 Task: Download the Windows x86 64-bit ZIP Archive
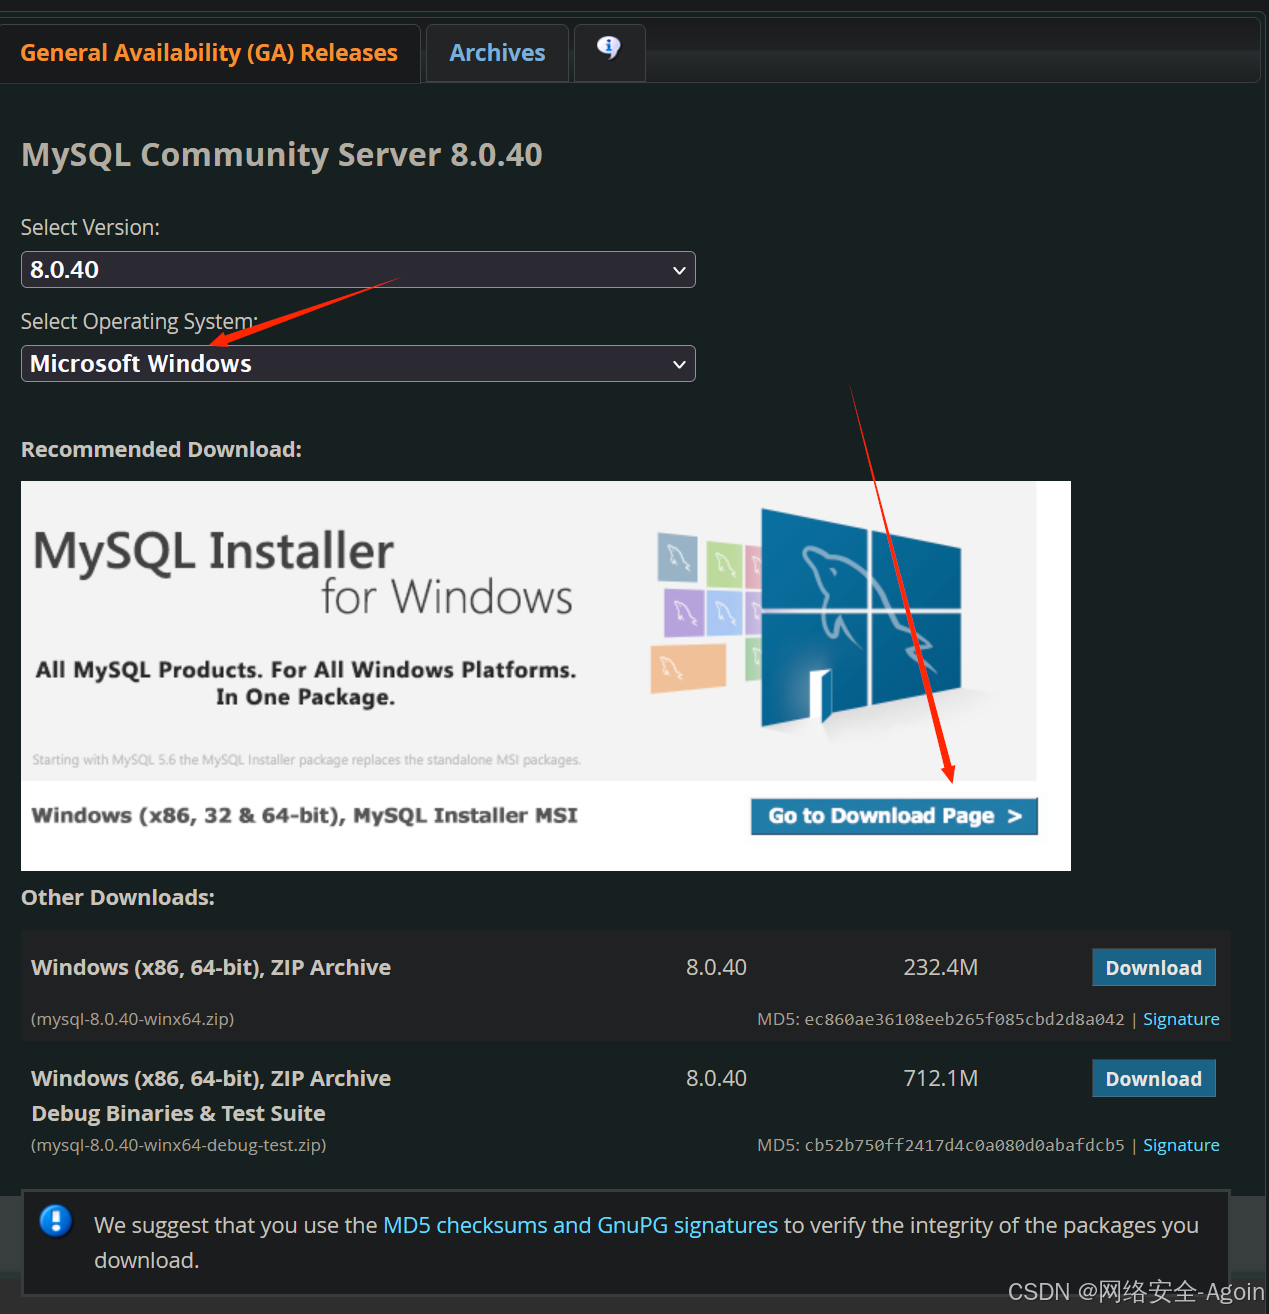pyautogui.click(x=1153, y=967)
